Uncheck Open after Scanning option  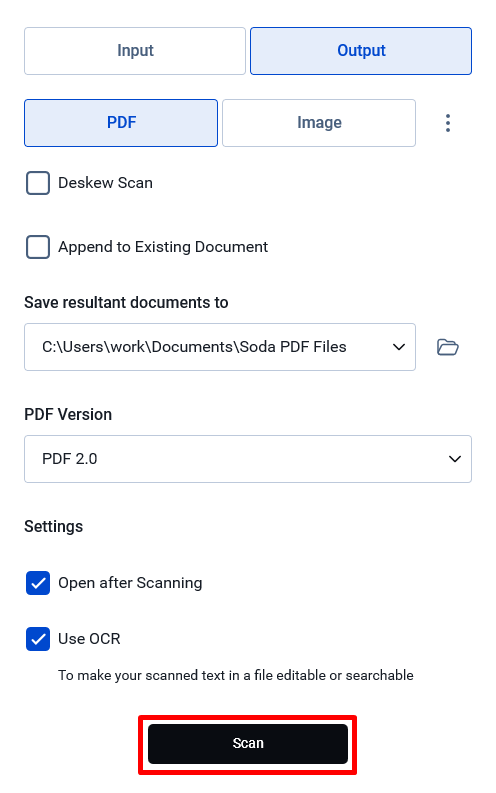[x=38, y=583]
